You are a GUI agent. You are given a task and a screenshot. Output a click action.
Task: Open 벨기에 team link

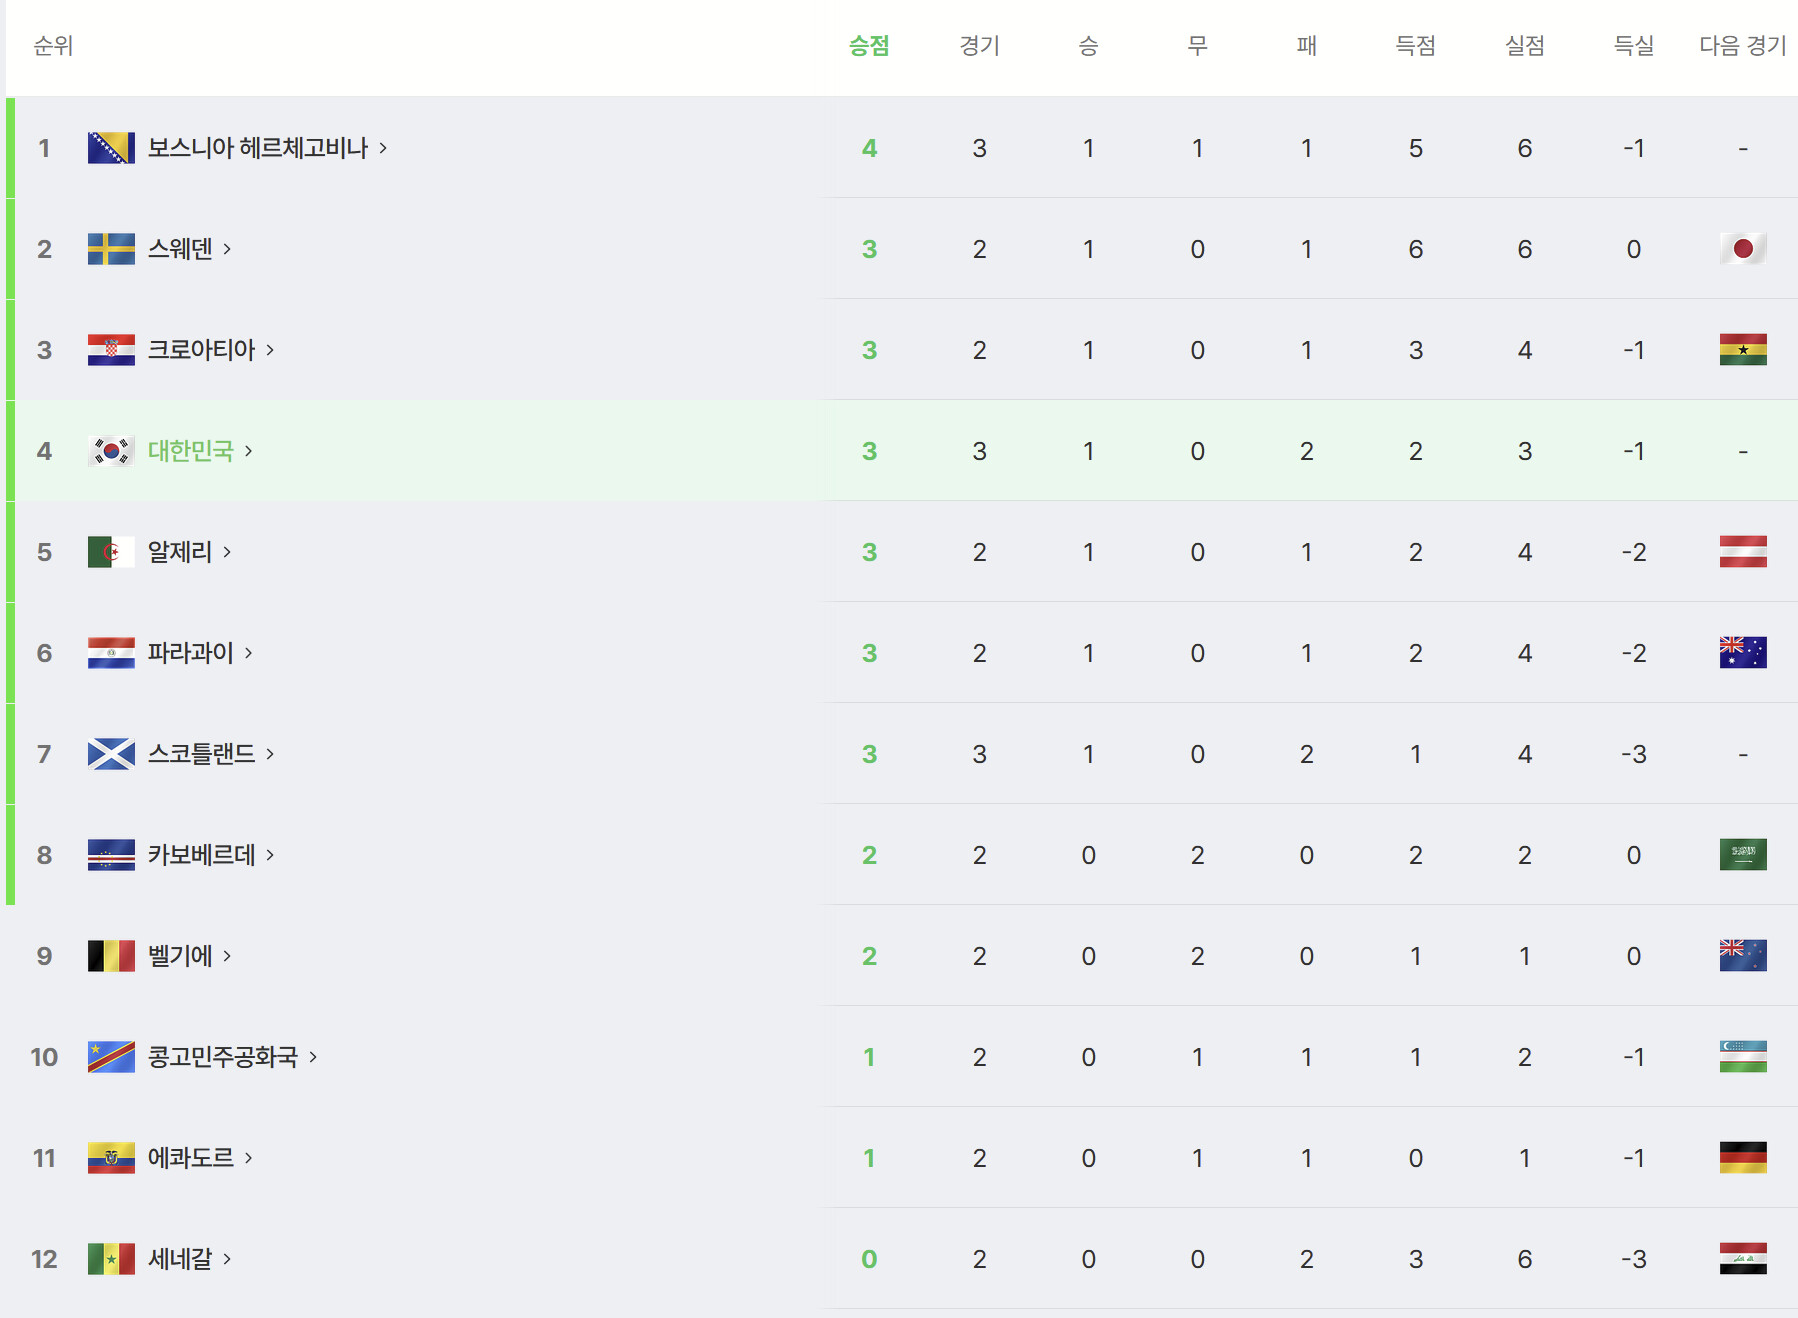(180, 956)
